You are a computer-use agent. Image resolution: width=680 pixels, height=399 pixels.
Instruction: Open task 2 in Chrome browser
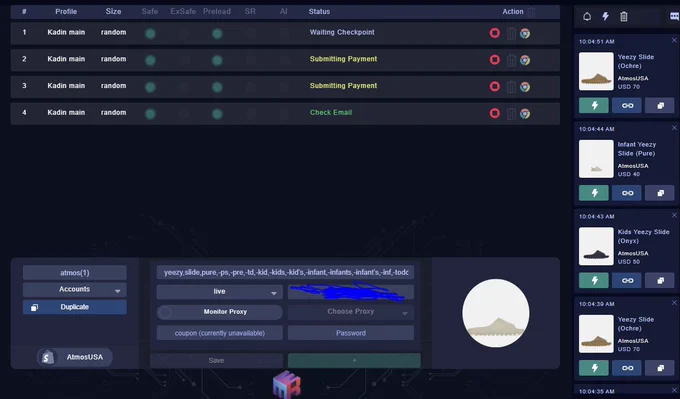click(525, 60)
